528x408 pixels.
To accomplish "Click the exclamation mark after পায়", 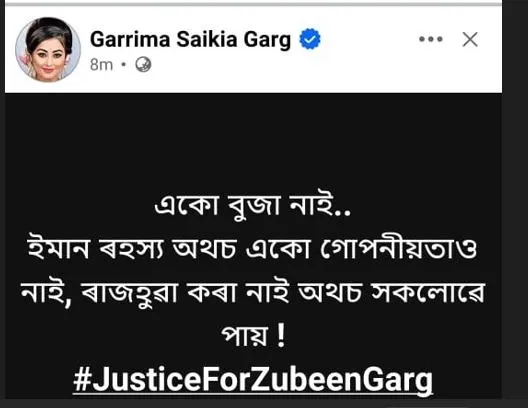I will tap(280, 335).
